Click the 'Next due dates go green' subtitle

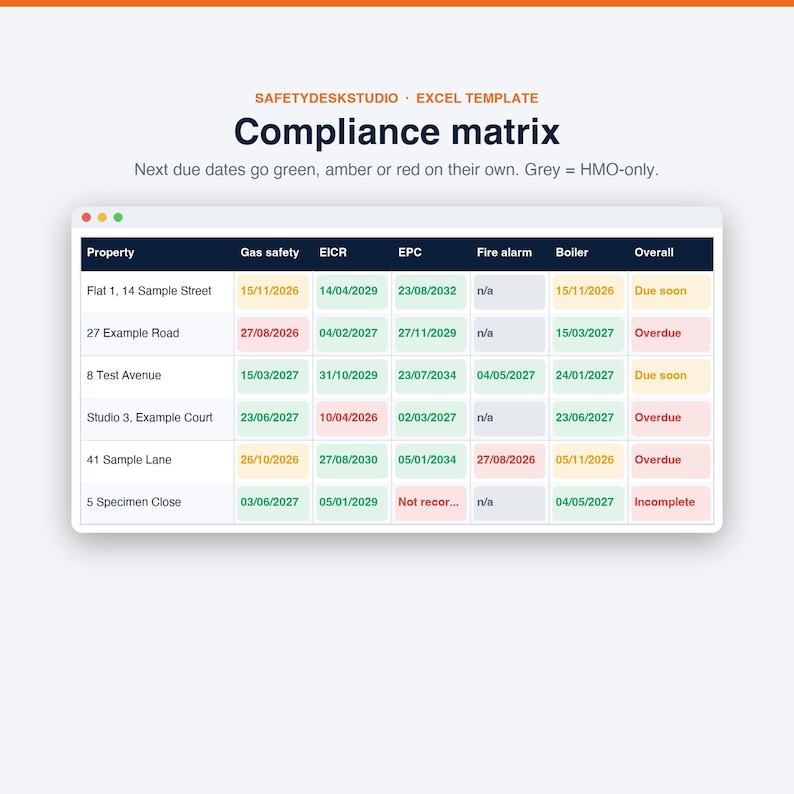click(x=396, y=170)
